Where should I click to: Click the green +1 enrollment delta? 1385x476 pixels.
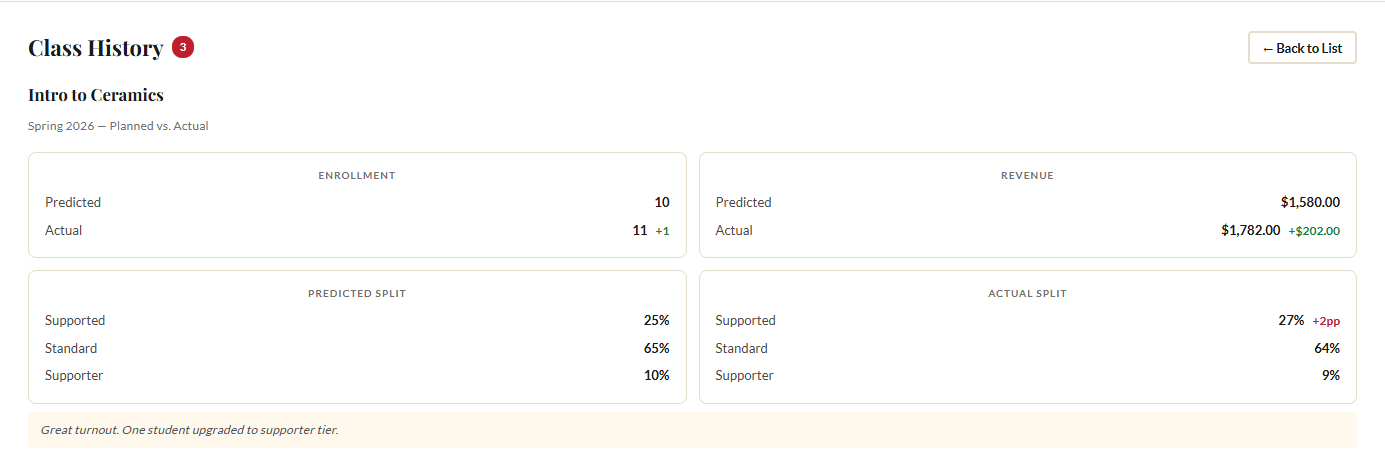pyautogui.click(x=662, y=231)
